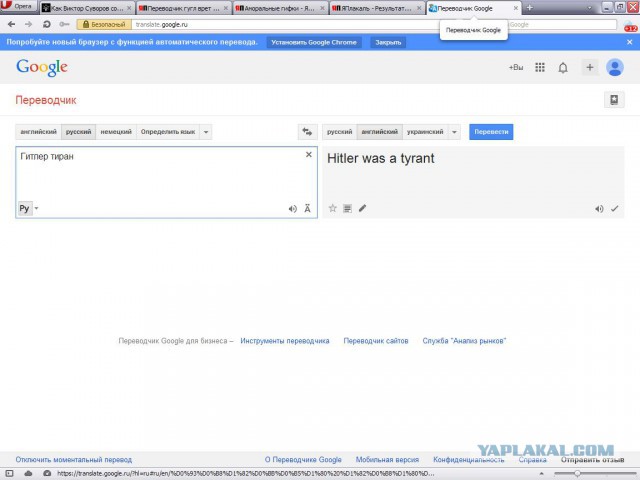Open the phrasebook star icon

click(614, 100)
